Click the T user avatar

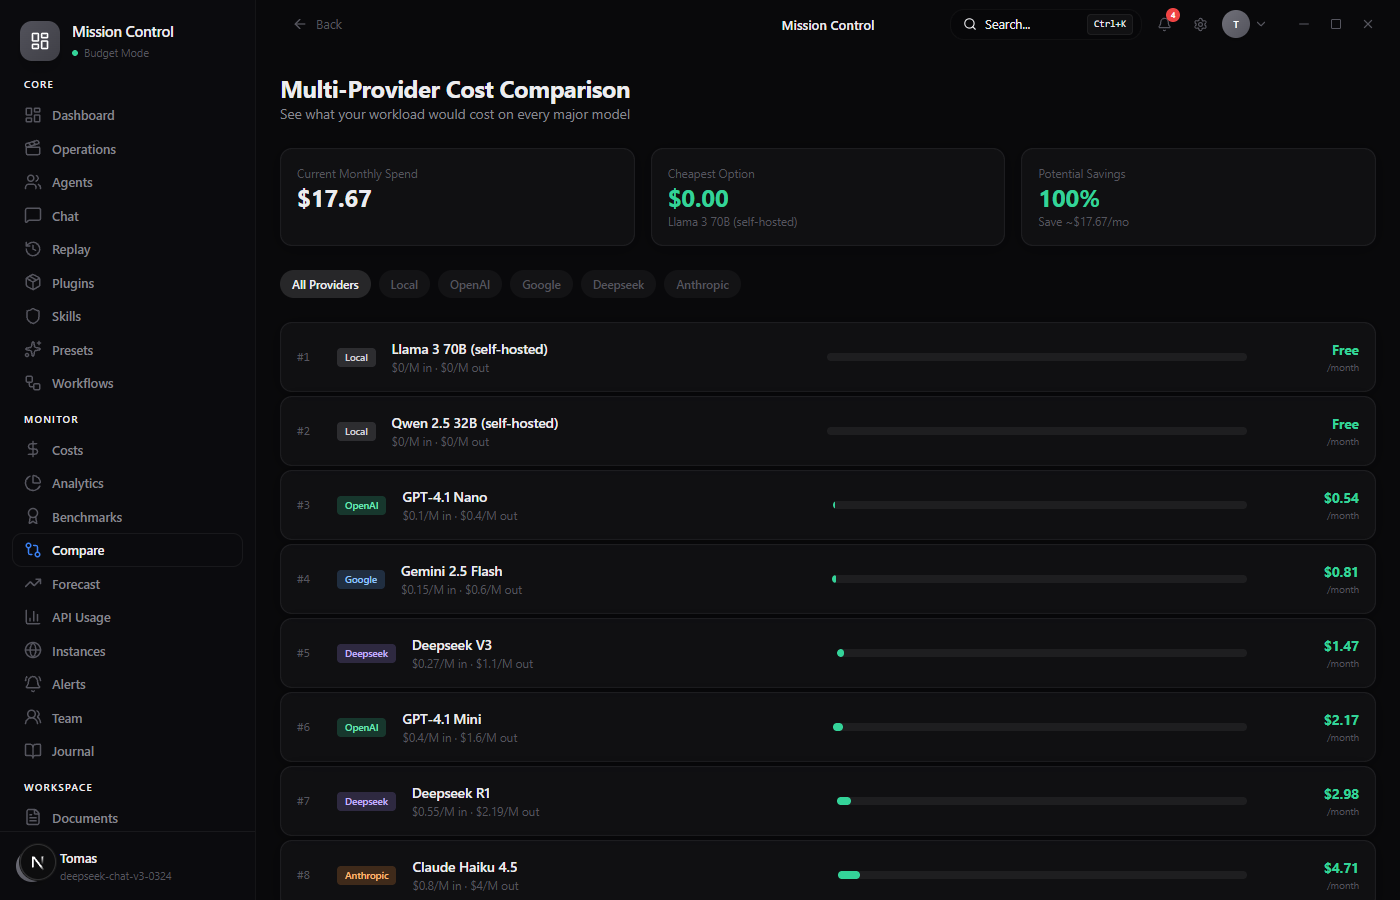coord(1236,24)
